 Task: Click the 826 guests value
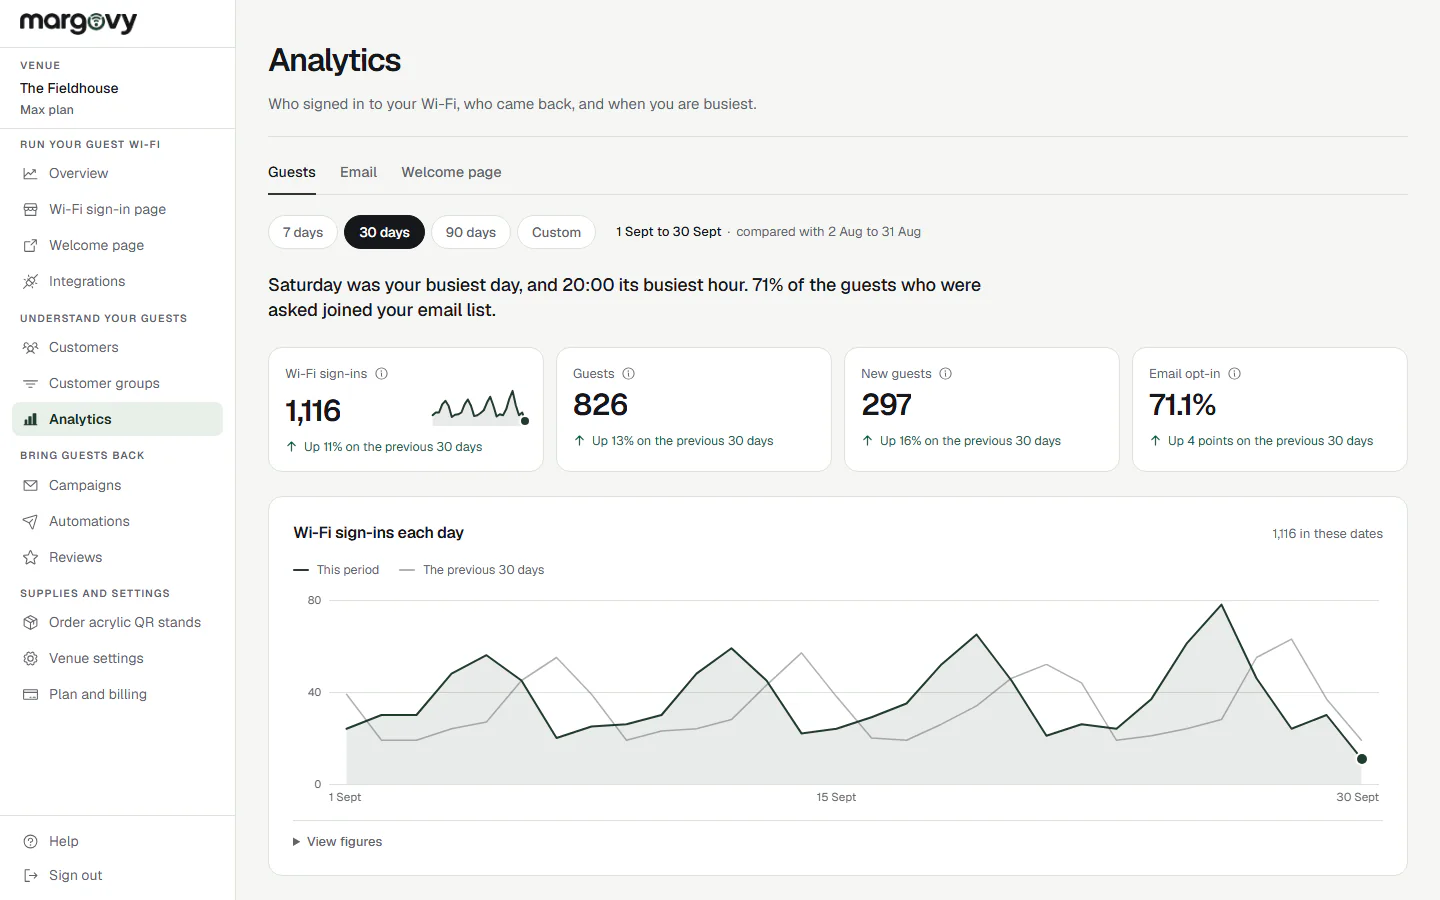coord(600,405)
